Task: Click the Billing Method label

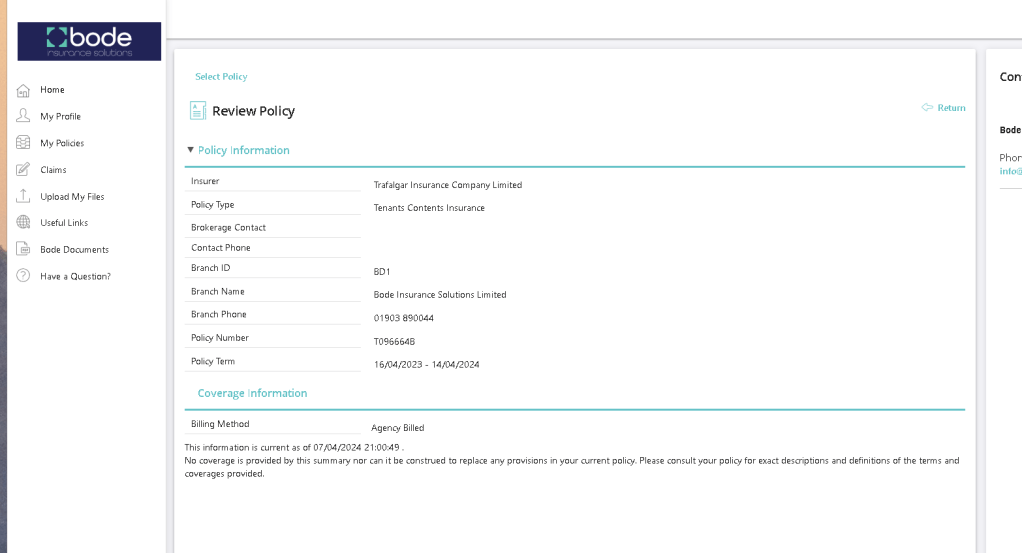Action: 220,423
